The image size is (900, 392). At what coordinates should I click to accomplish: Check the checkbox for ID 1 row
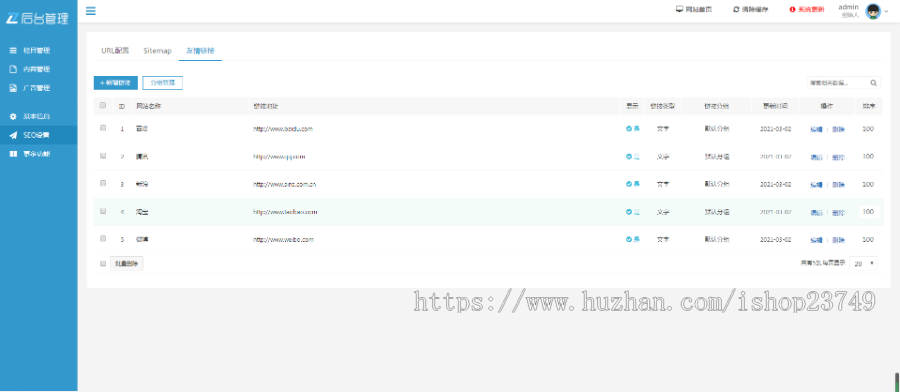103,128
